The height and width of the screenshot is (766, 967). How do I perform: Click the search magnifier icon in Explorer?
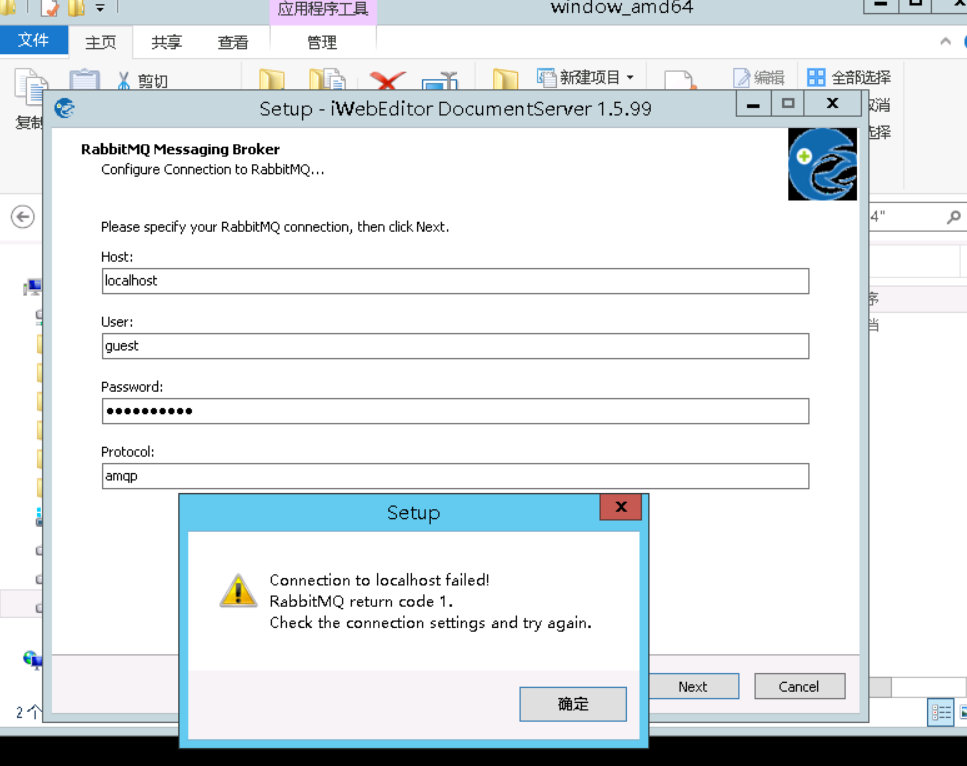953,217
